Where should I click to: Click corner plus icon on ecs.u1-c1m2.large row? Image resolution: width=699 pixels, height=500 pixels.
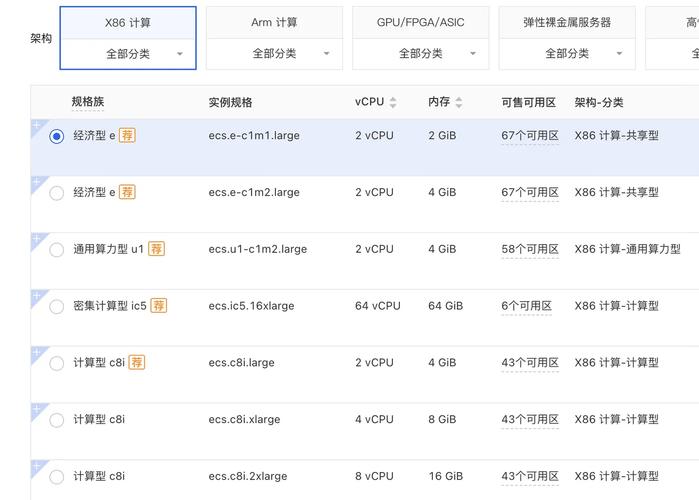(37, 239)
